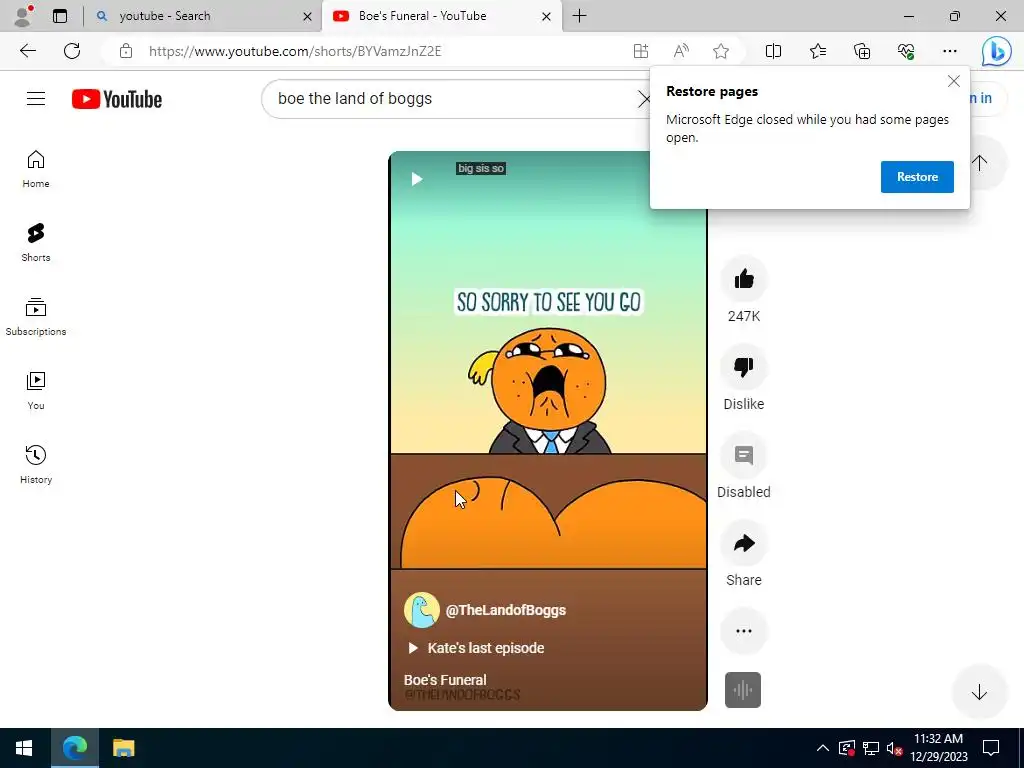Open Kate's last episode linked video

(476, 648)
